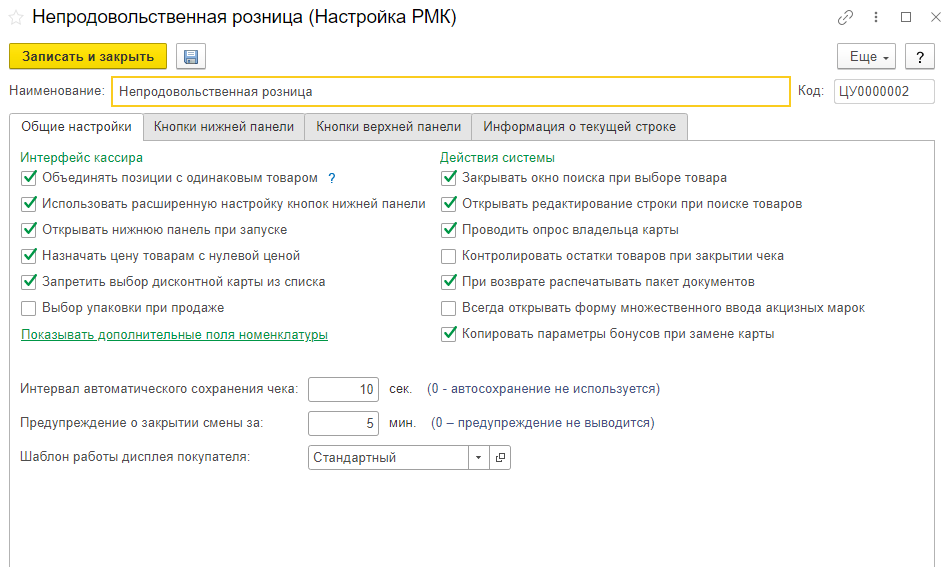Open the Еще dropdown menu

pos(866,57)
